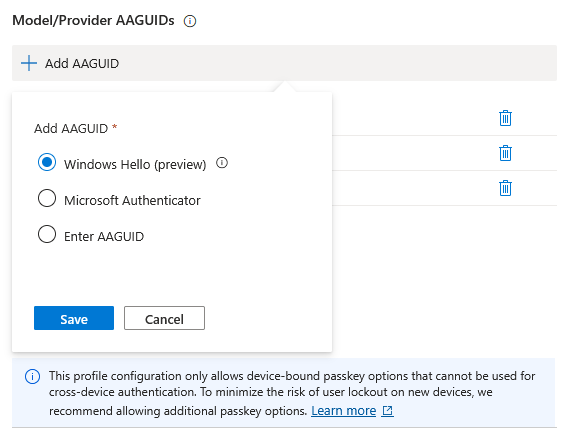This screenshot has width=564, height=440.
Task: Click the plus icon in Add AAGUID bar
Action: [x=29, y=63]
